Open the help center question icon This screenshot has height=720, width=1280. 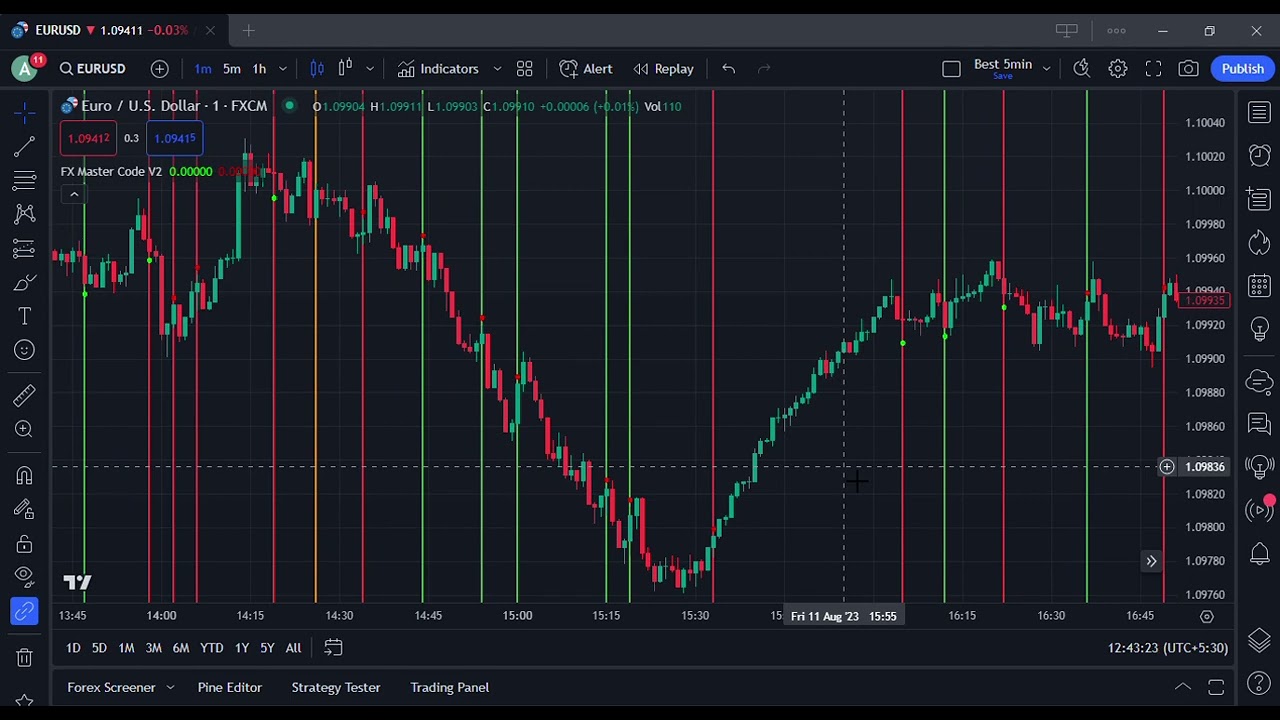(x=1259, y=685)
